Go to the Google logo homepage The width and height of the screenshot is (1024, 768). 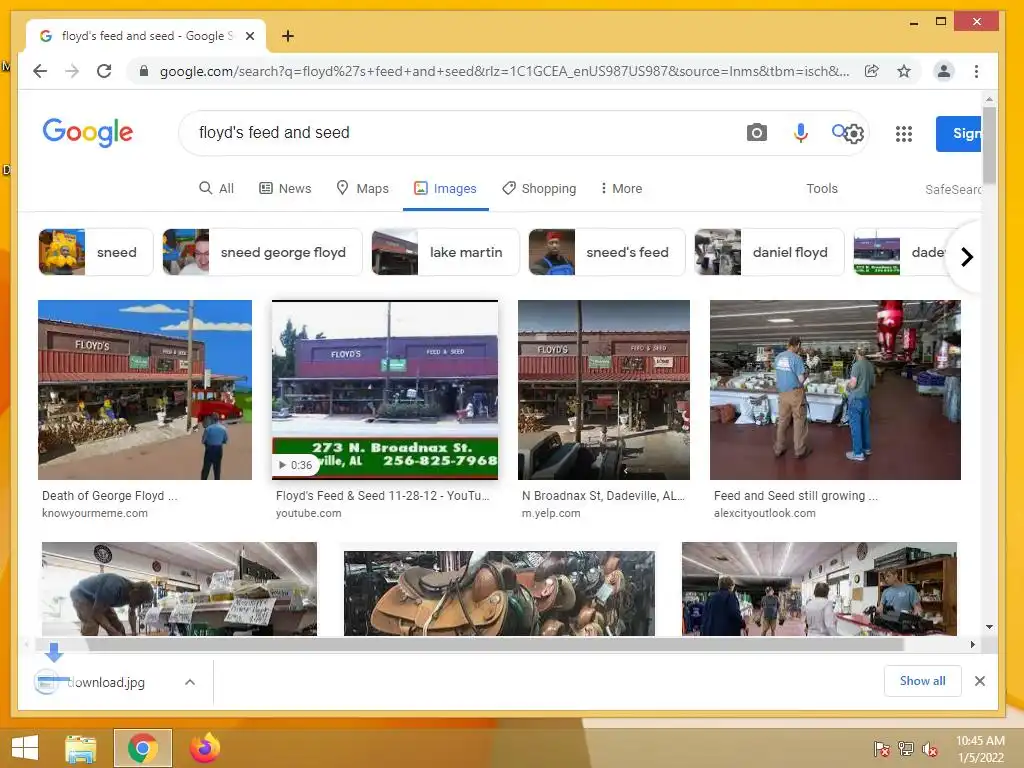[88, 133]
